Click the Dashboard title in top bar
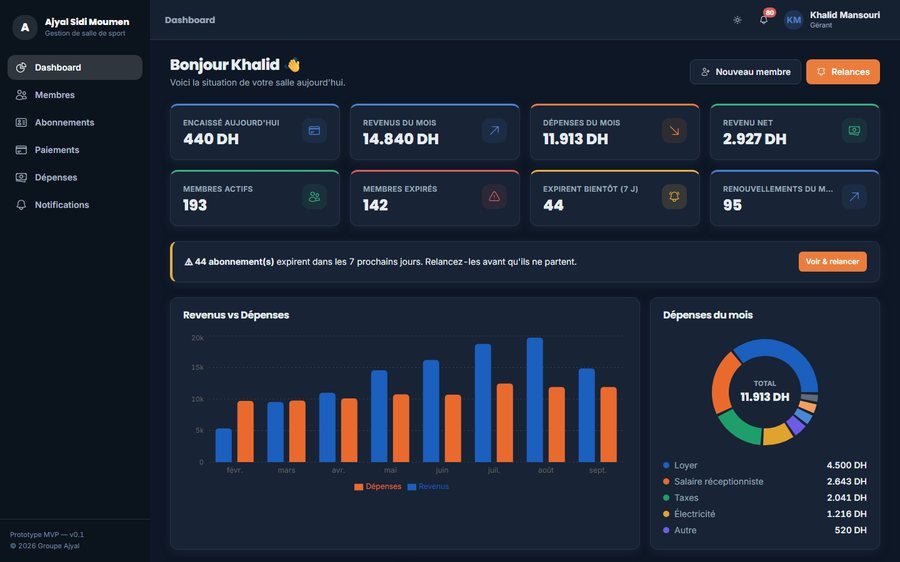 coord(190,20)
